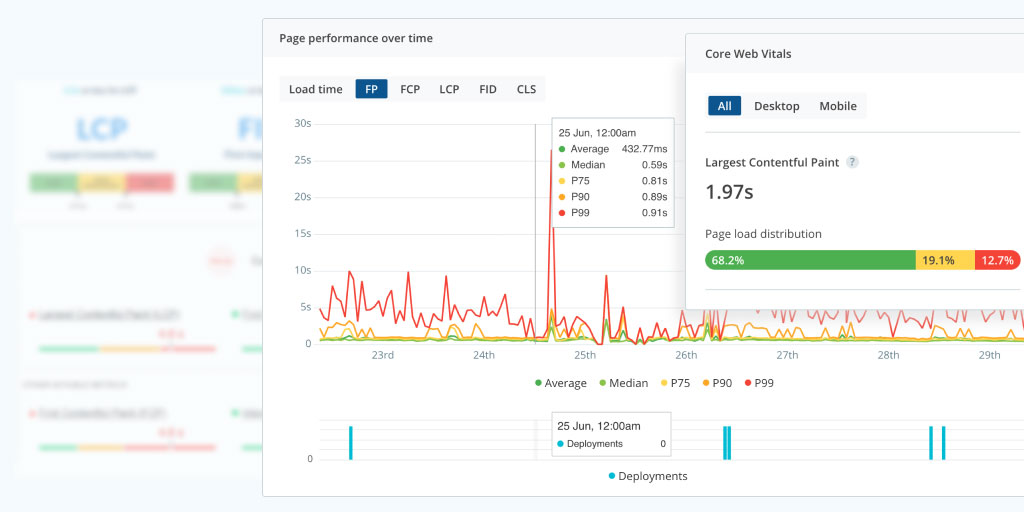The height and width of the screenshot is (512, 1024).
Task: Click the deployment marker before 29th
Action: pyautogui.click(x=944, y=443)
